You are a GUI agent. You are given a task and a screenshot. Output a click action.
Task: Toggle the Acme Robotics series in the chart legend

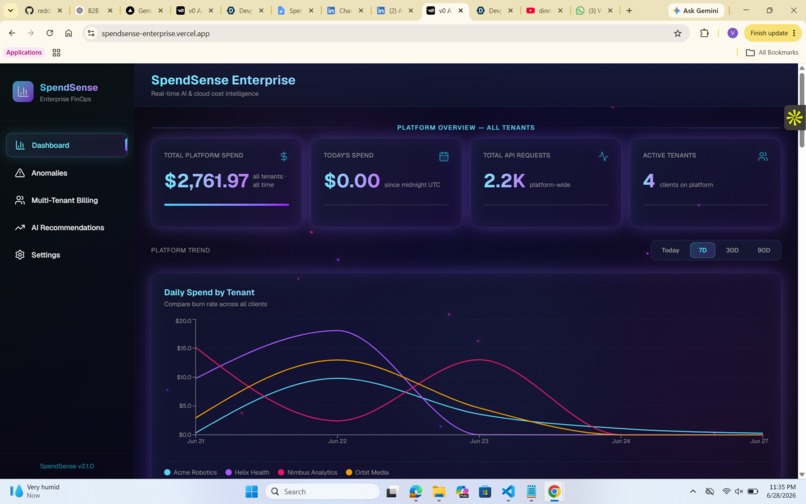[190, 472]
